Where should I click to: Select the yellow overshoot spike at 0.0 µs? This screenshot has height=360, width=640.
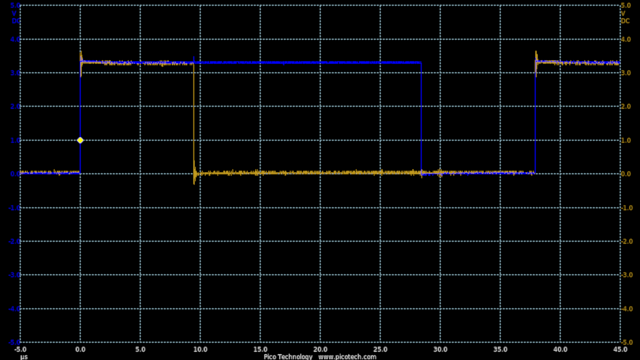click(x=81, y=56)
